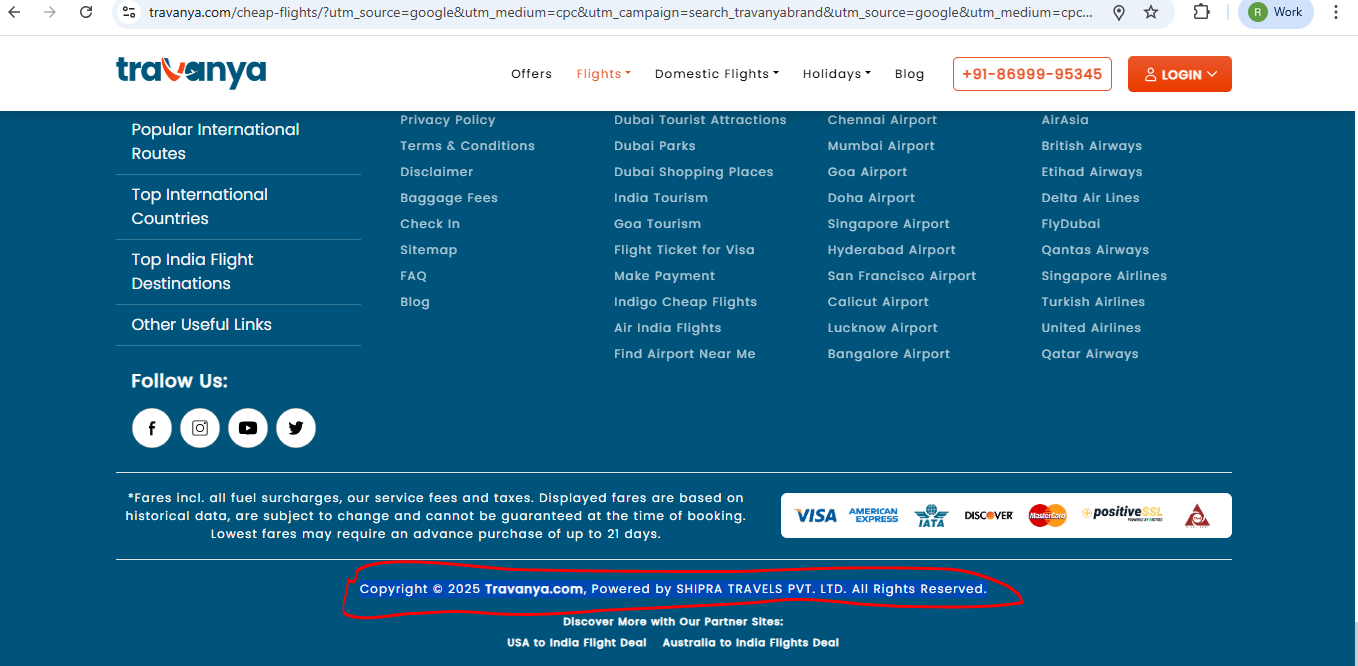Click the Visa payment logo
The width and height of the screenshot is (1358, 666).
pyautogui.click(x=815, y=515)
